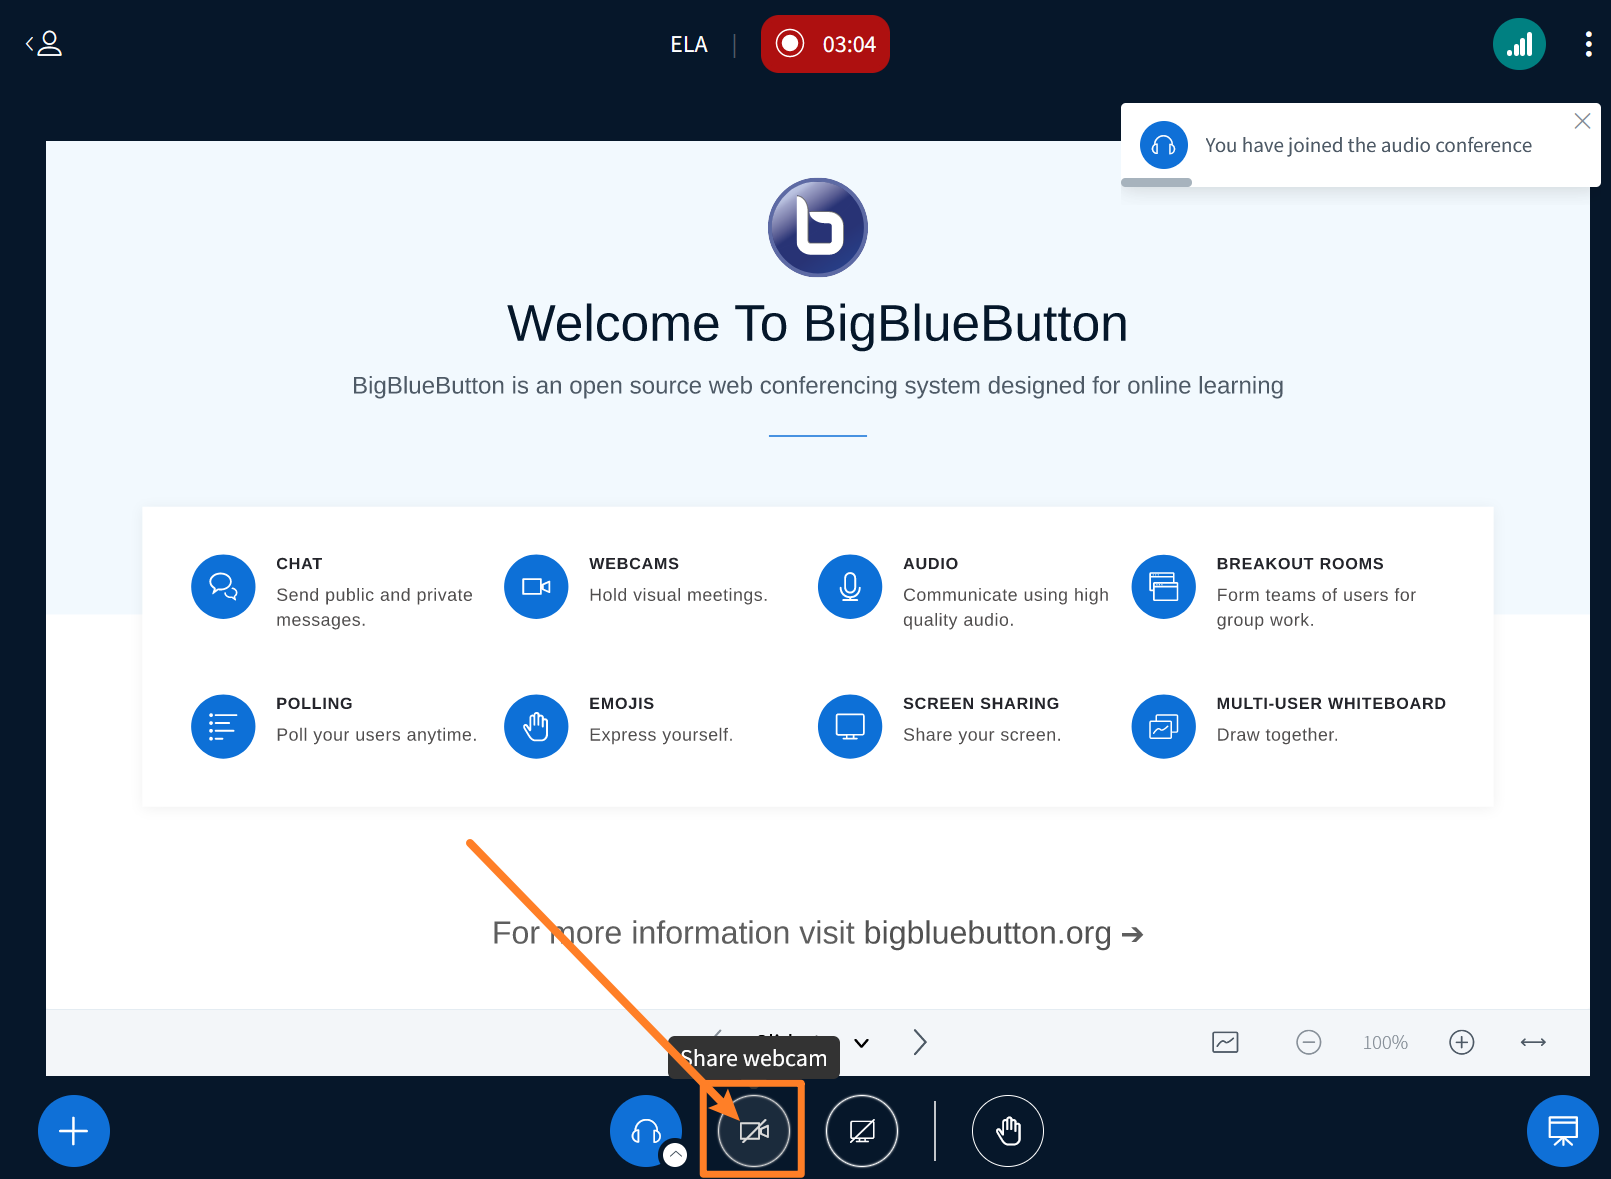Image resolution: width=1611 pixels, height=1179 pixels.
Task: Start screen sharing from the bottom toolbar
Action: tap(861, 1131)
